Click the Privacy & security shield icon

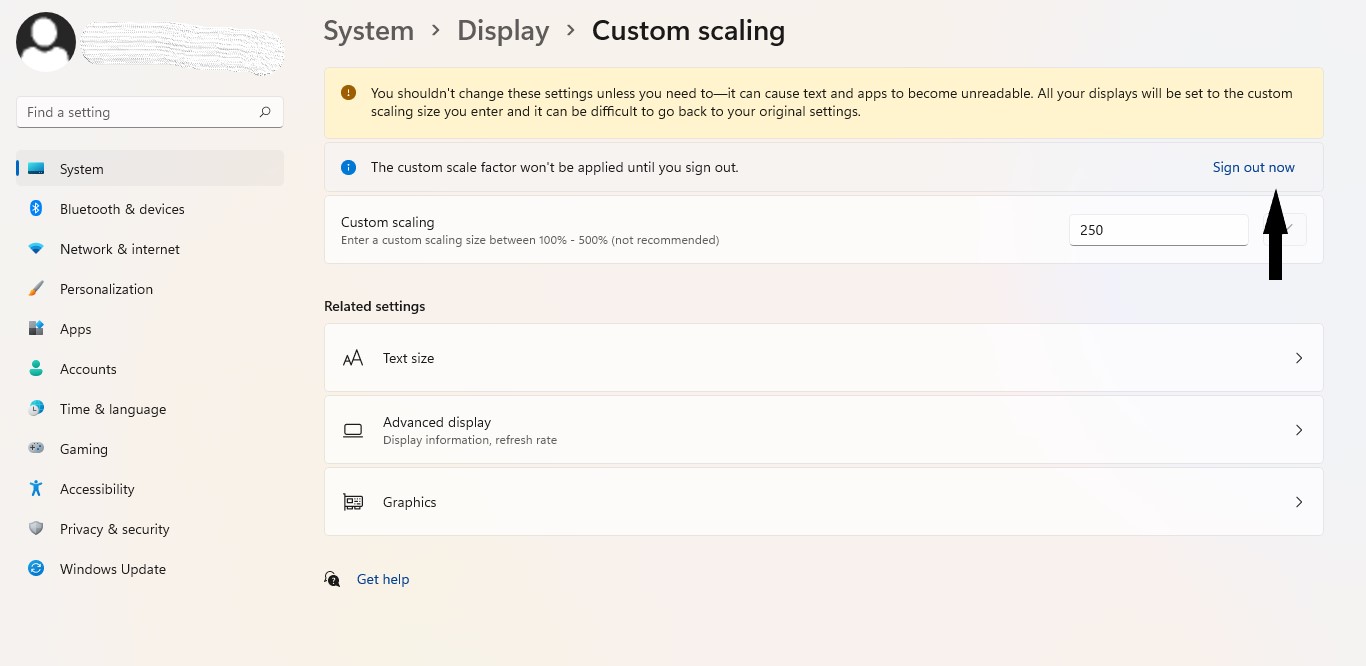point(36,529)
